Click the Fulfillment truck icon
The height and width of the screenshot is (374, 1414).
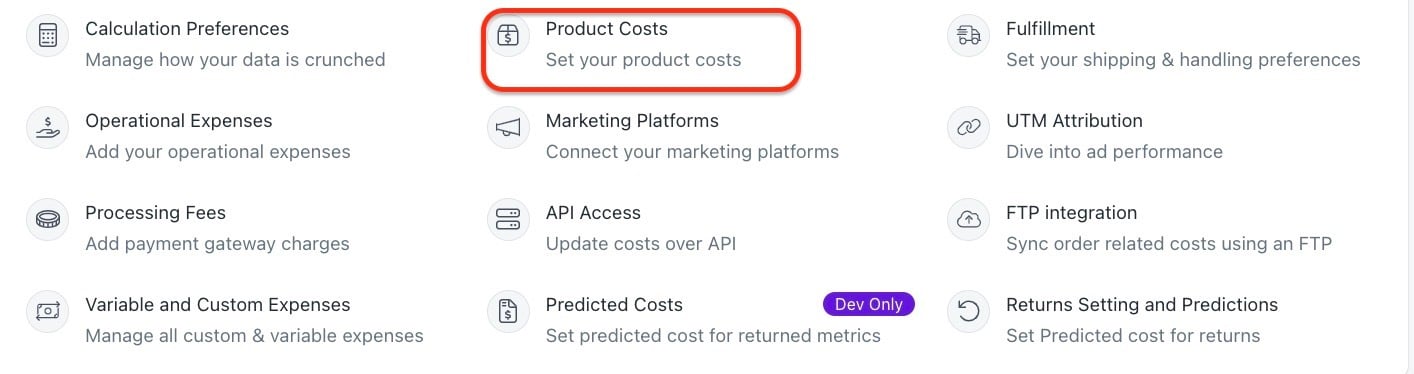click(968, 36)
